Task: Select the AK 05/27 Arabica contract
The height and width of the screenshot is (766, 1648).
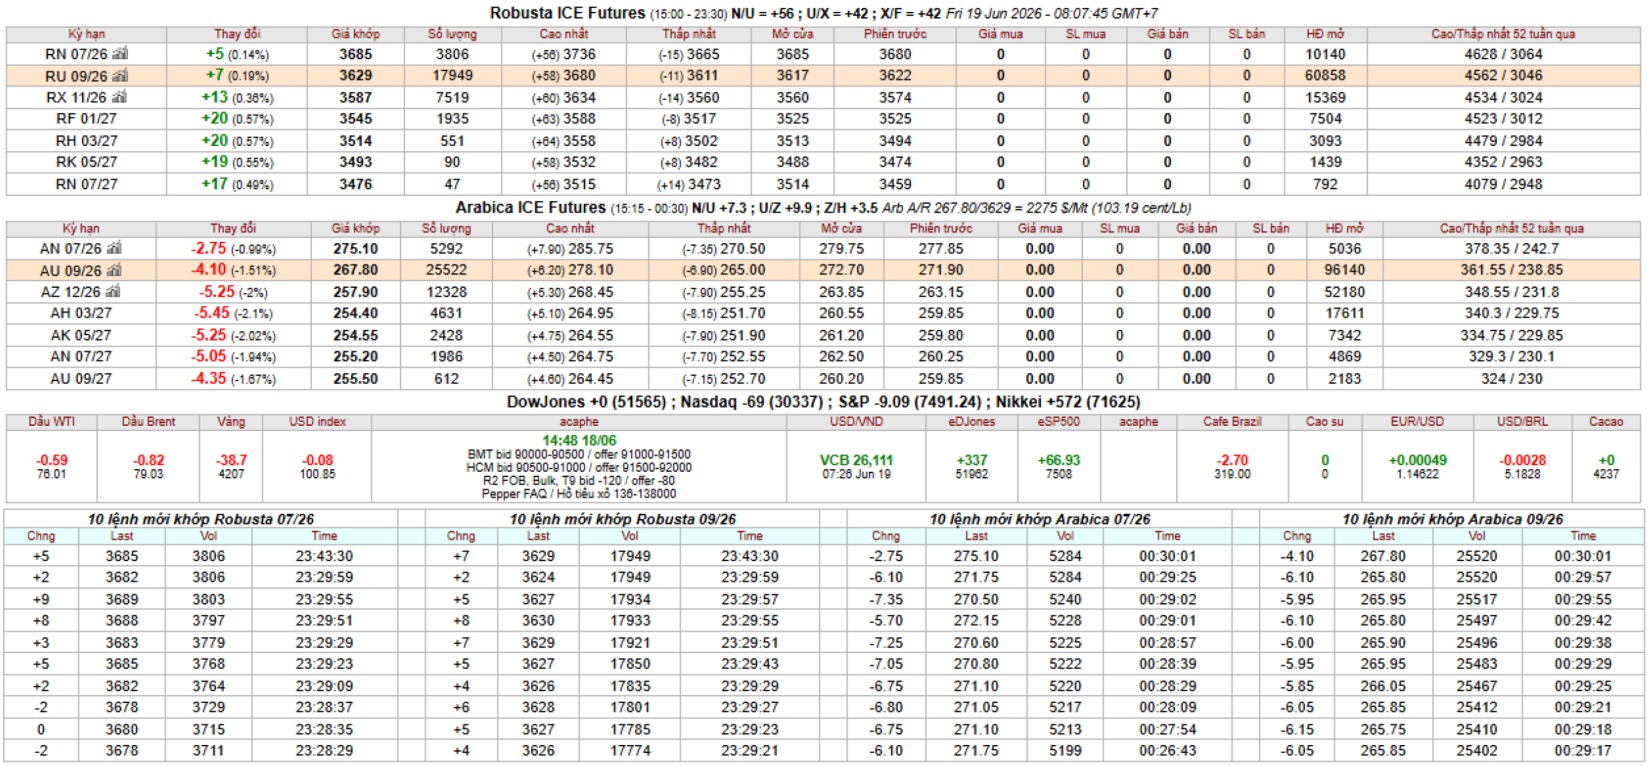Action: (81, 336)
